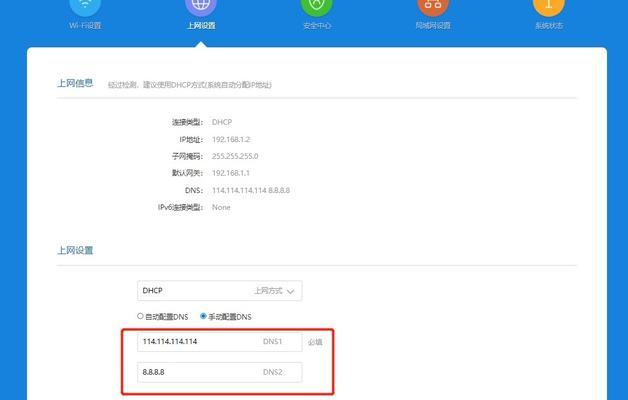Expand the DHCP 上网方式 dropdown
Viewport: 628px width, 400px height.
pyautogui.click(x=219, y=291)
